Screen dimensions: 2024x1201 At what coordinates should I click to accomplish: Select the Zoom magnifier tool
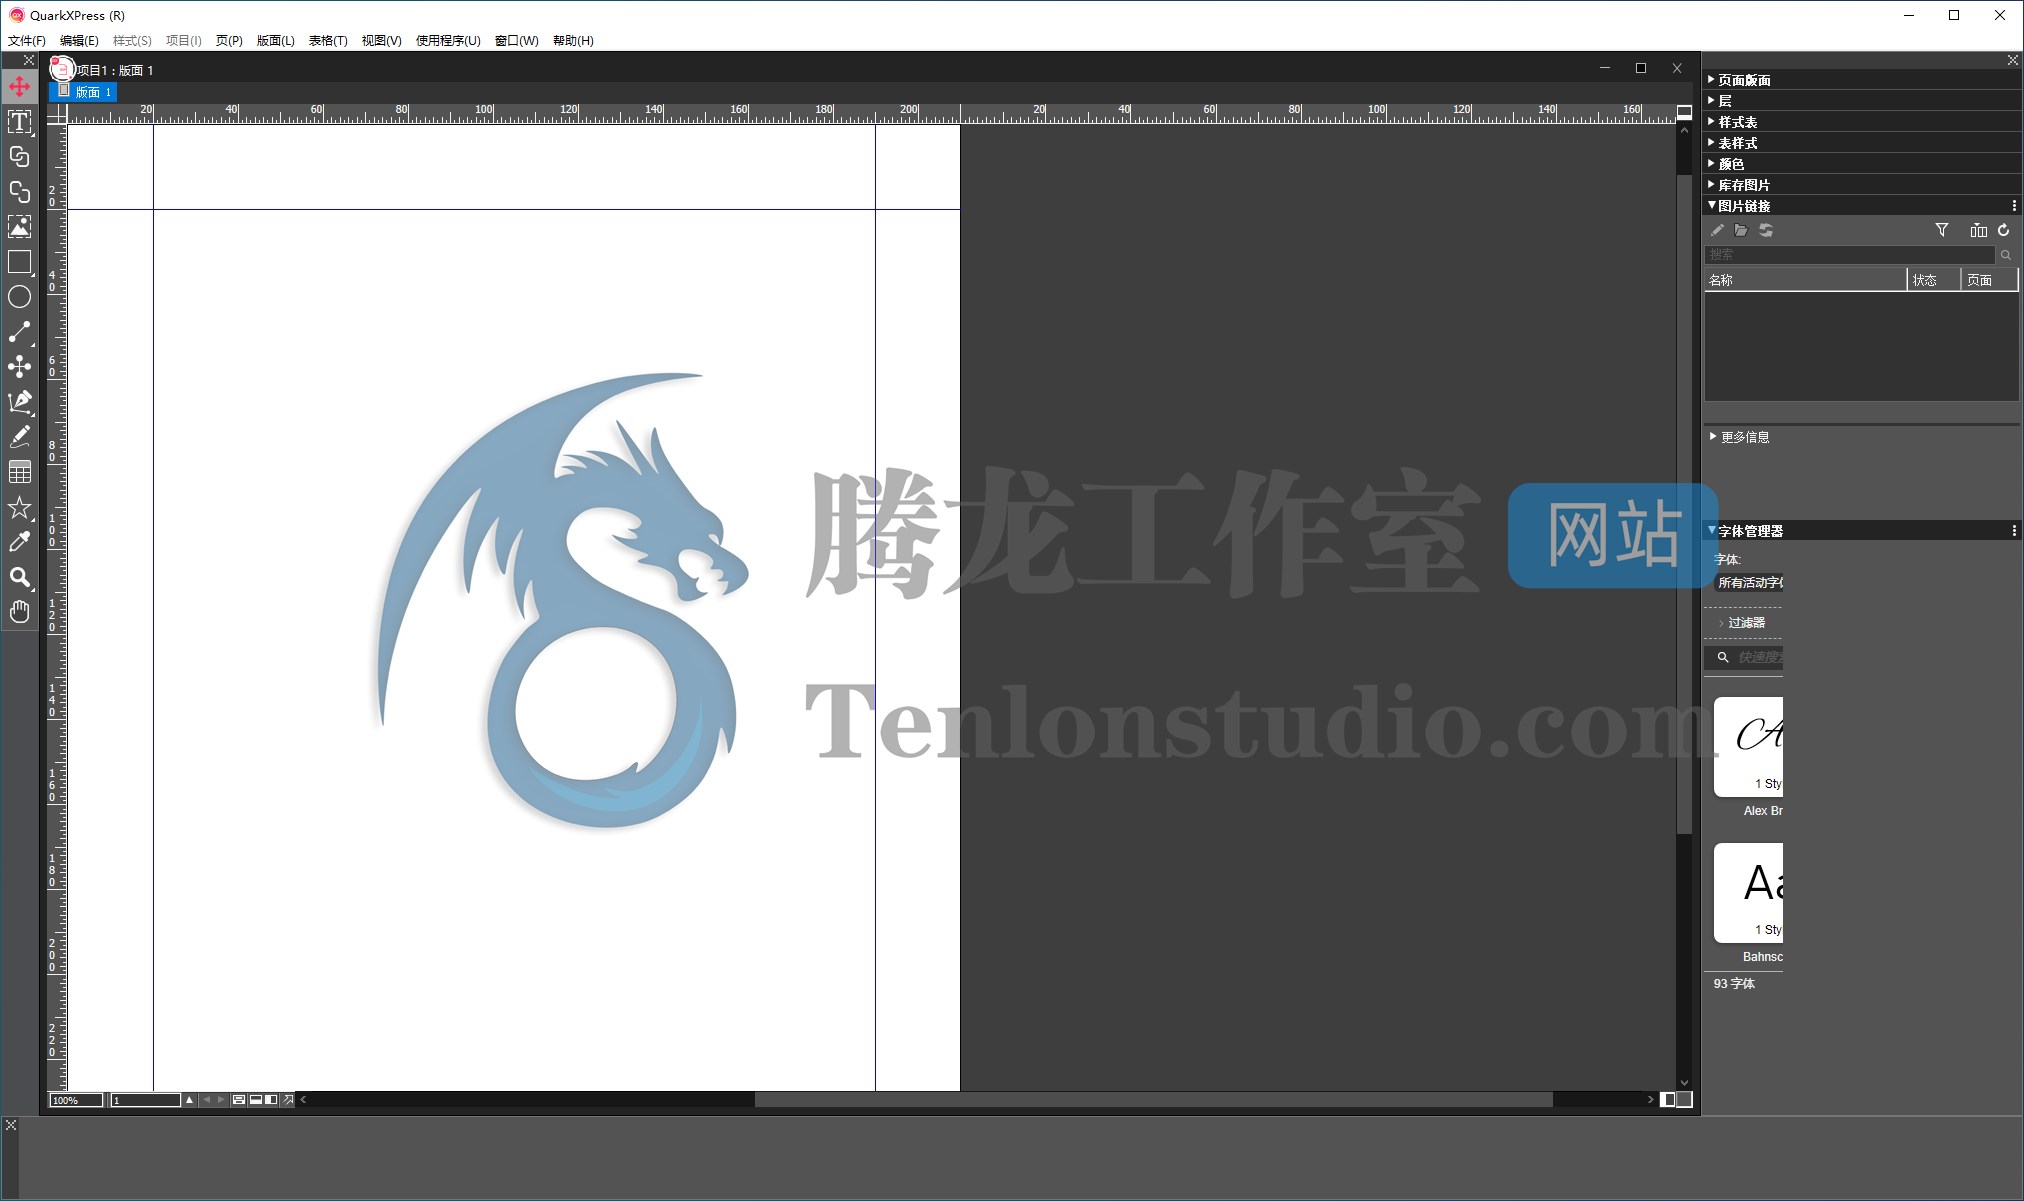pos(19,577)
